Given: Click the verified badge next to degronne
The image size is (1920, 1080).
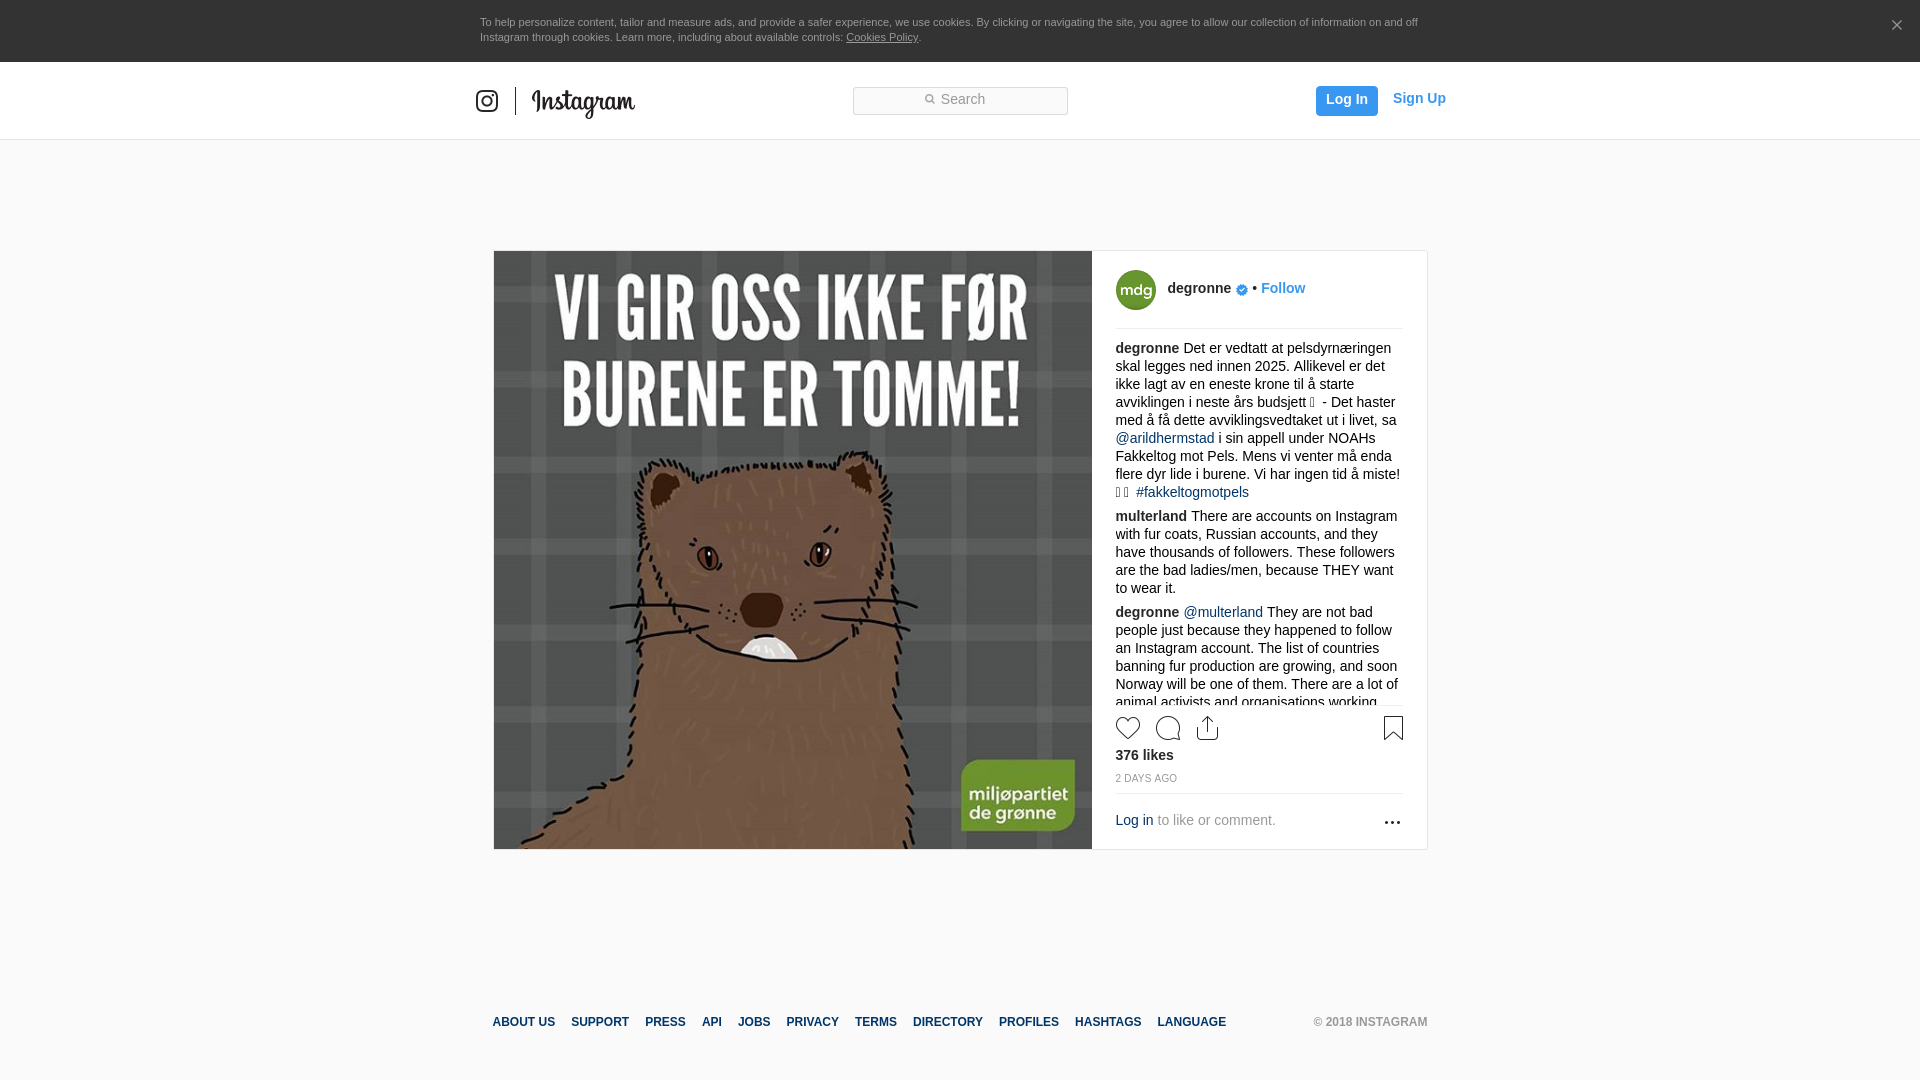Looking at the screenshot, I should coord(1242,290).
